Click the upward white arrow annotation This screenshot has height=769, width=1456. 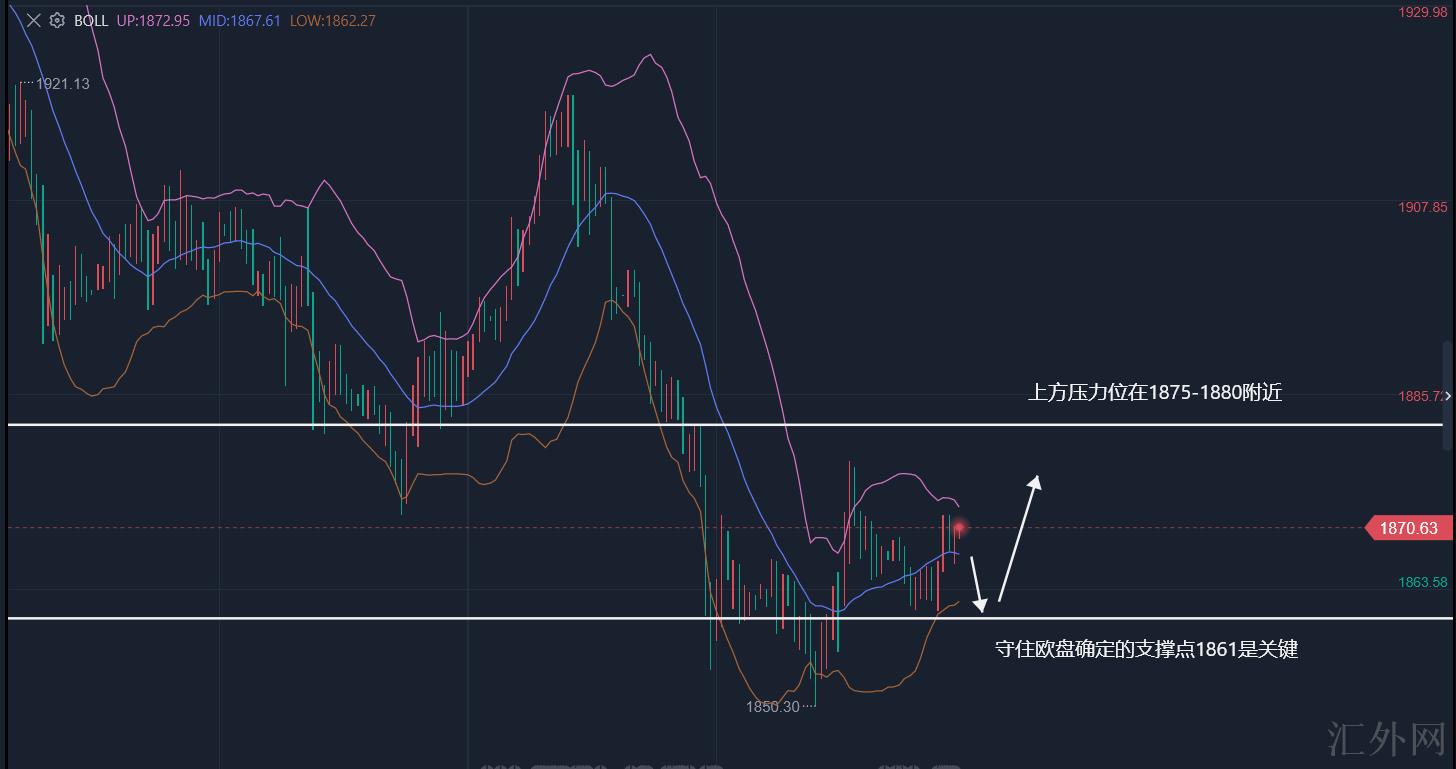[x=1018, y=538]
